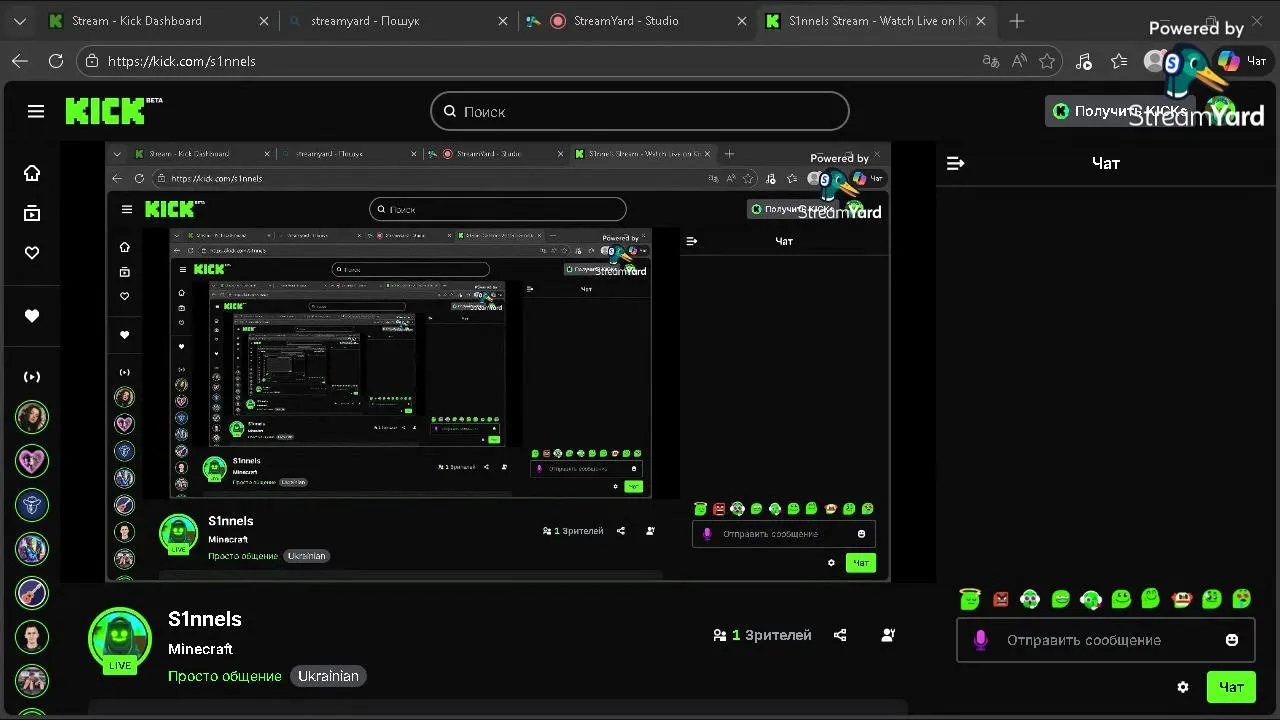Open chat settings gear icon

[x=1183, y=687]
